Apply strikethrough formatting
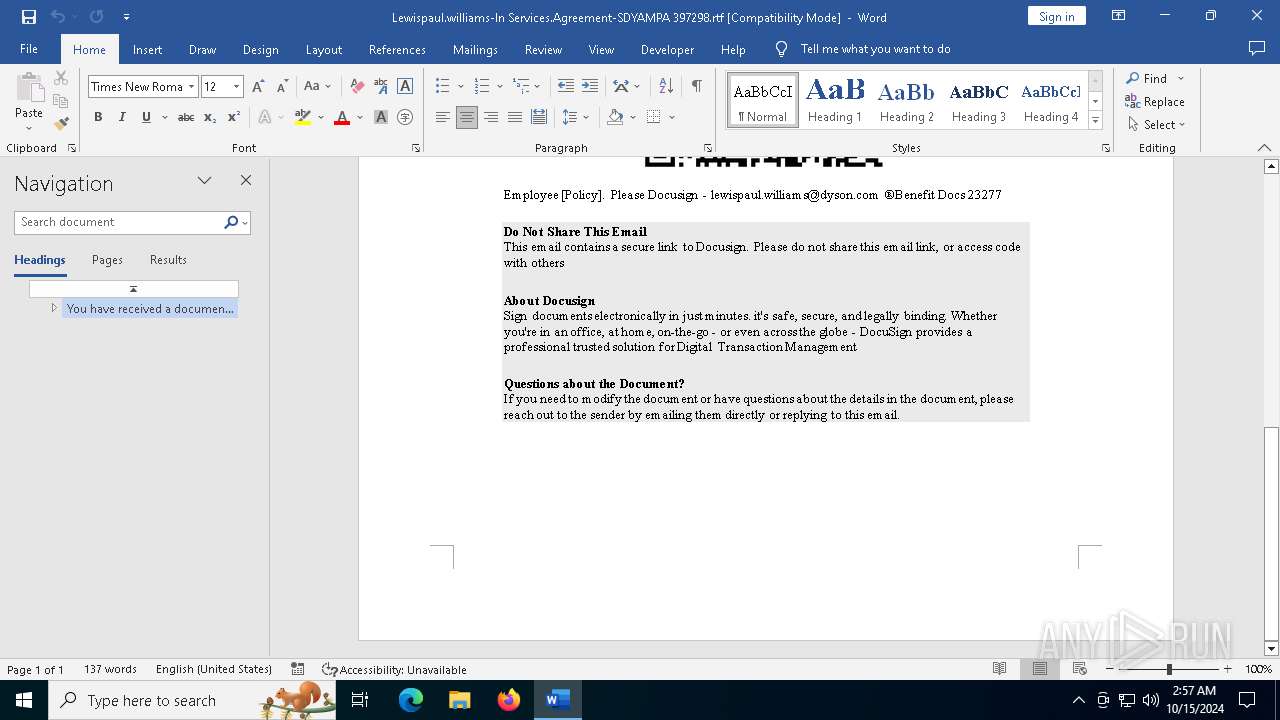The image size is (1280, 720). (186, 117)
